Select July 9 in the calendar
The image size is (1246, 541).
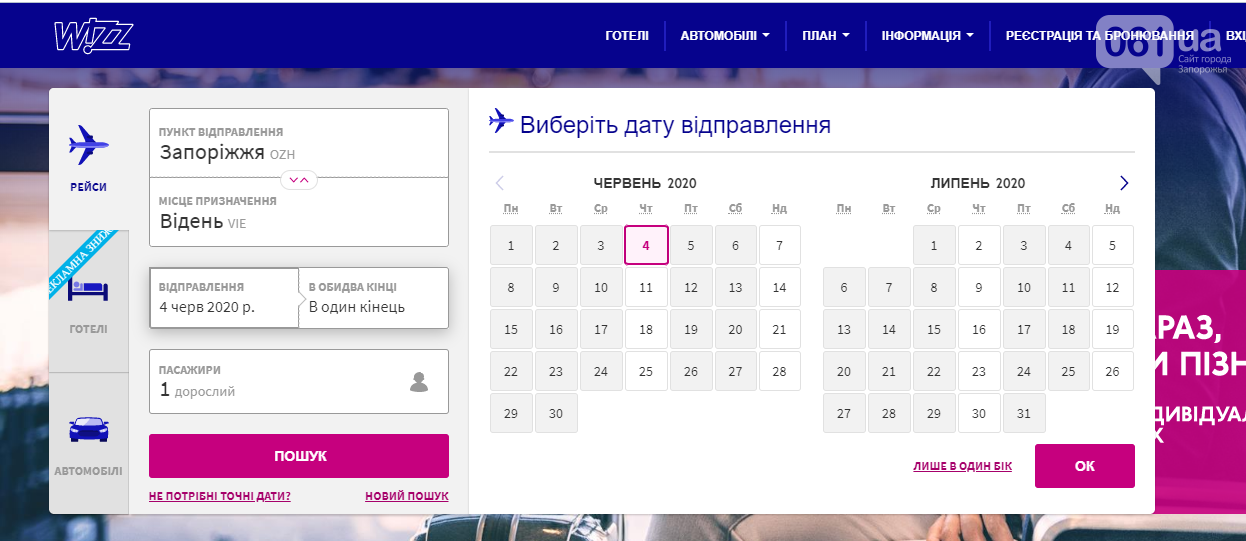(979, 287)
